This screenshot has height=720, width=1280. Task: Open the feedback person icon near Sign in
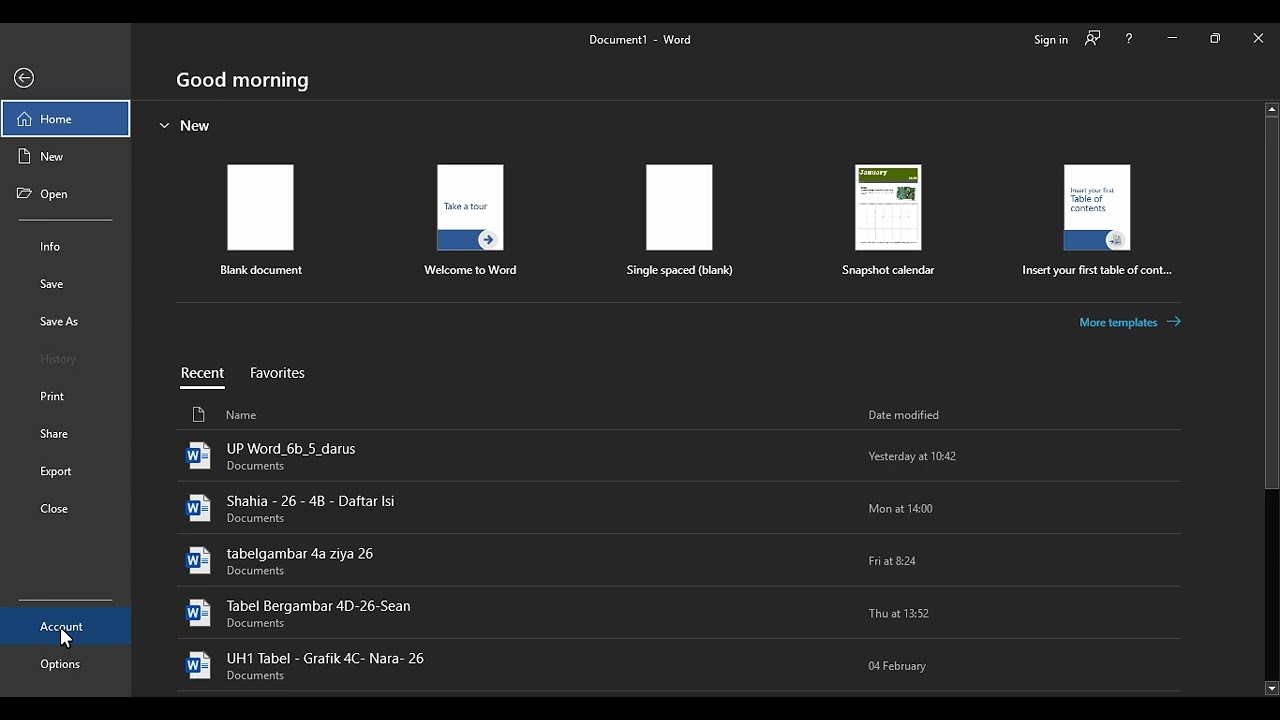point(1093,39)
